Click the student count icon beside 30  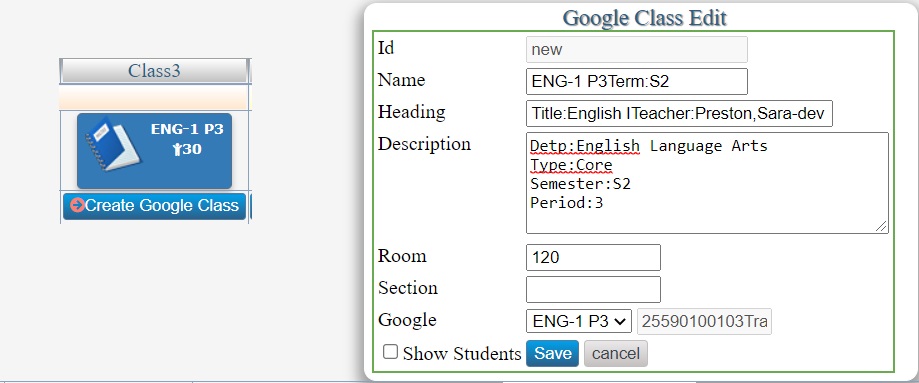177,150
